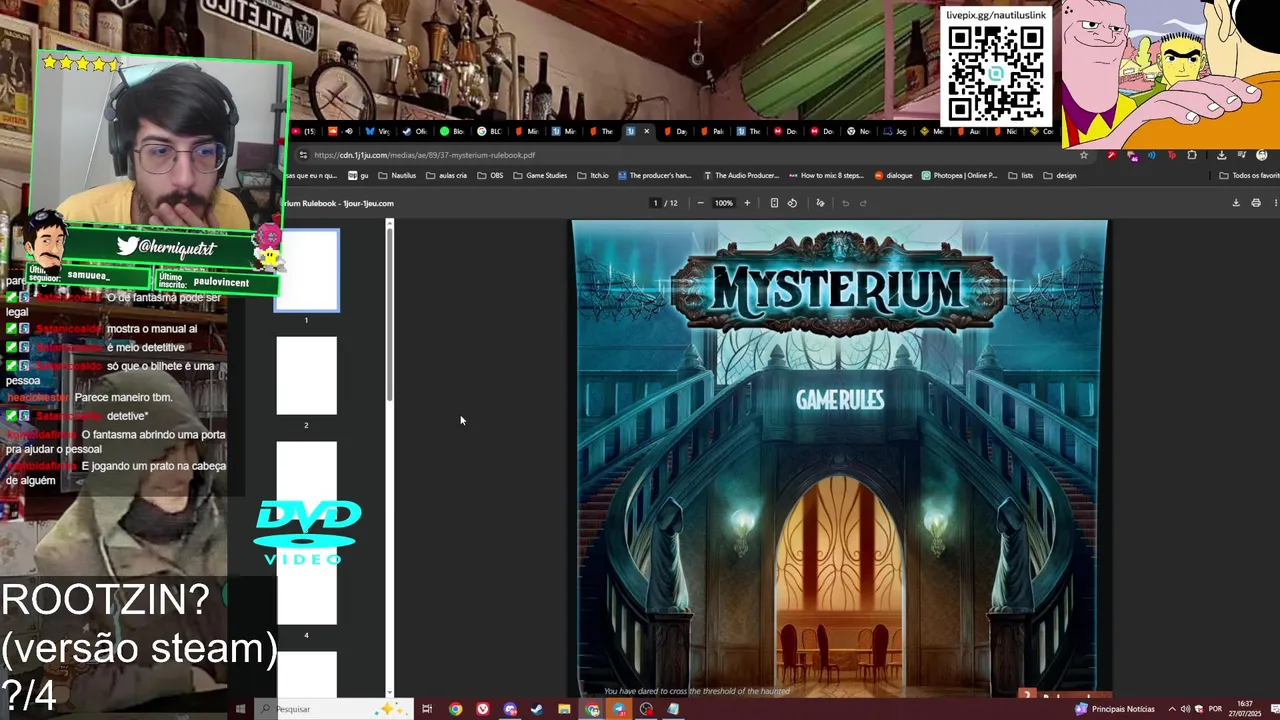This screenshot has height=720, width=1280.
Task: Switch to the Jog browser tab
Action: tap(896, 131)
